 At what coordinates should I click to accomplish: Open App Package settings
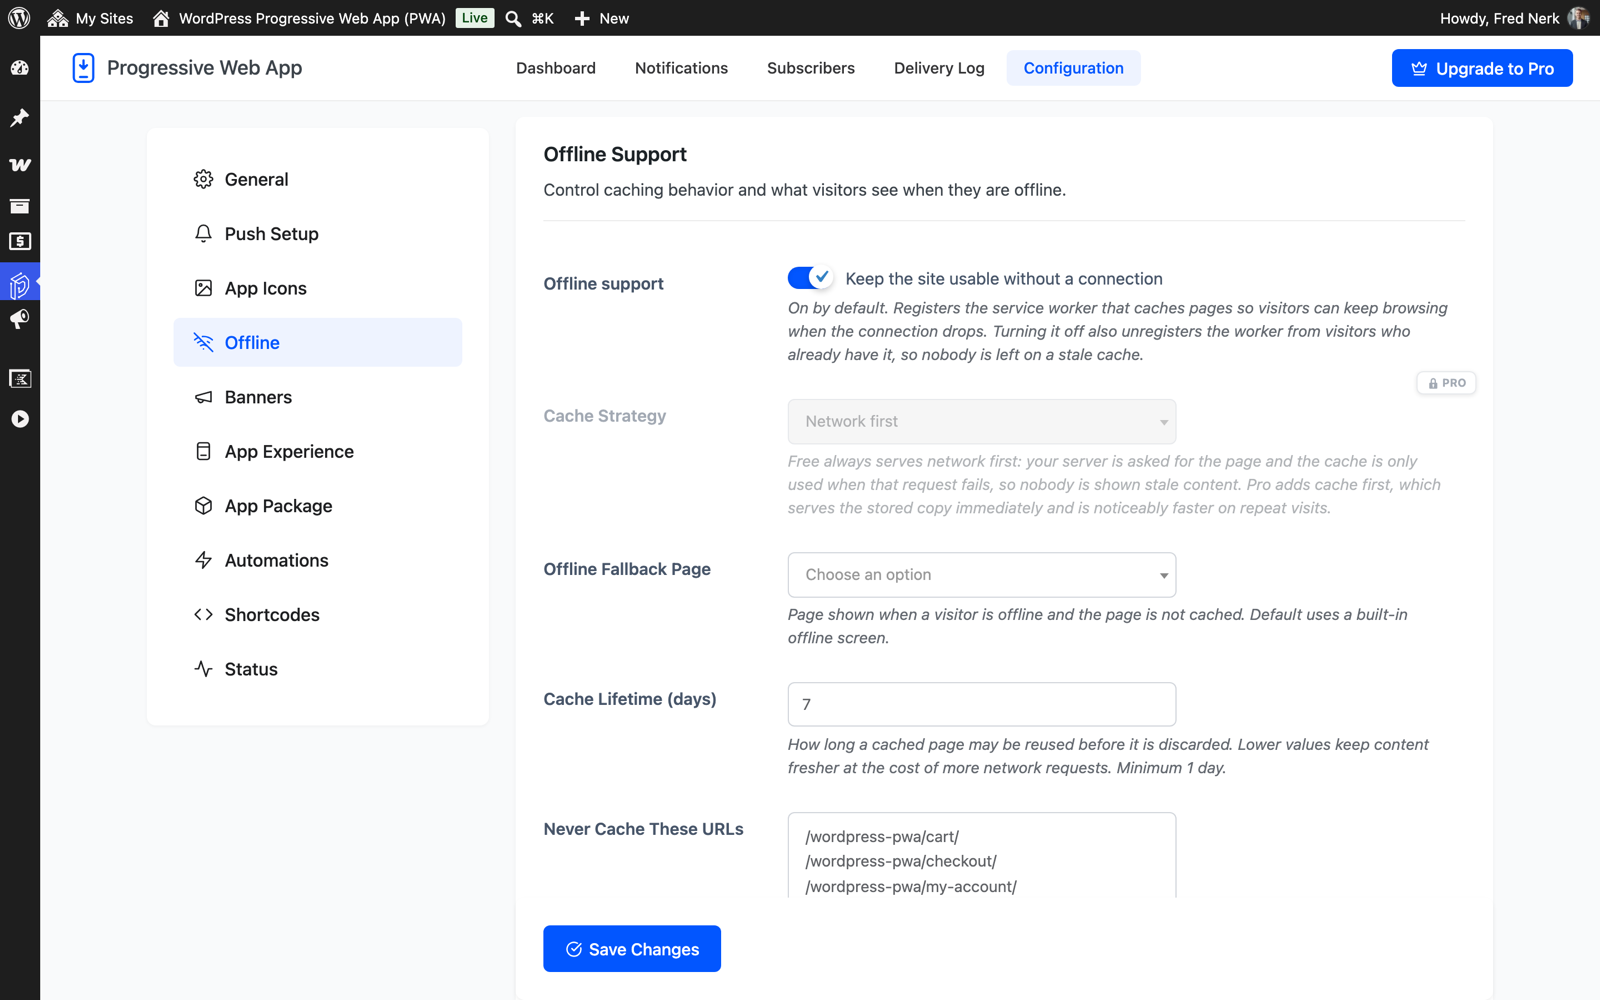318,506
